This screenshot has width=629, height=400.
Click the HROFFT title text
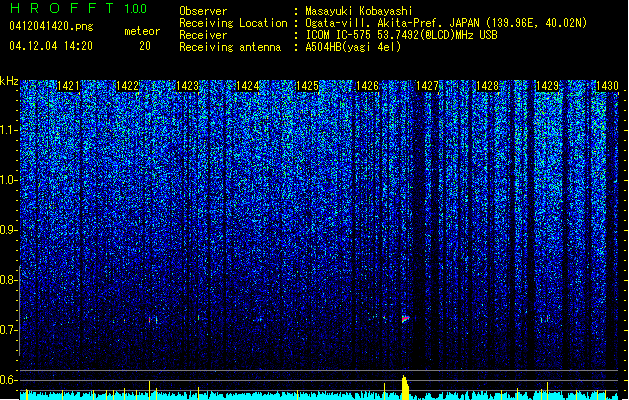pos(62,8)
